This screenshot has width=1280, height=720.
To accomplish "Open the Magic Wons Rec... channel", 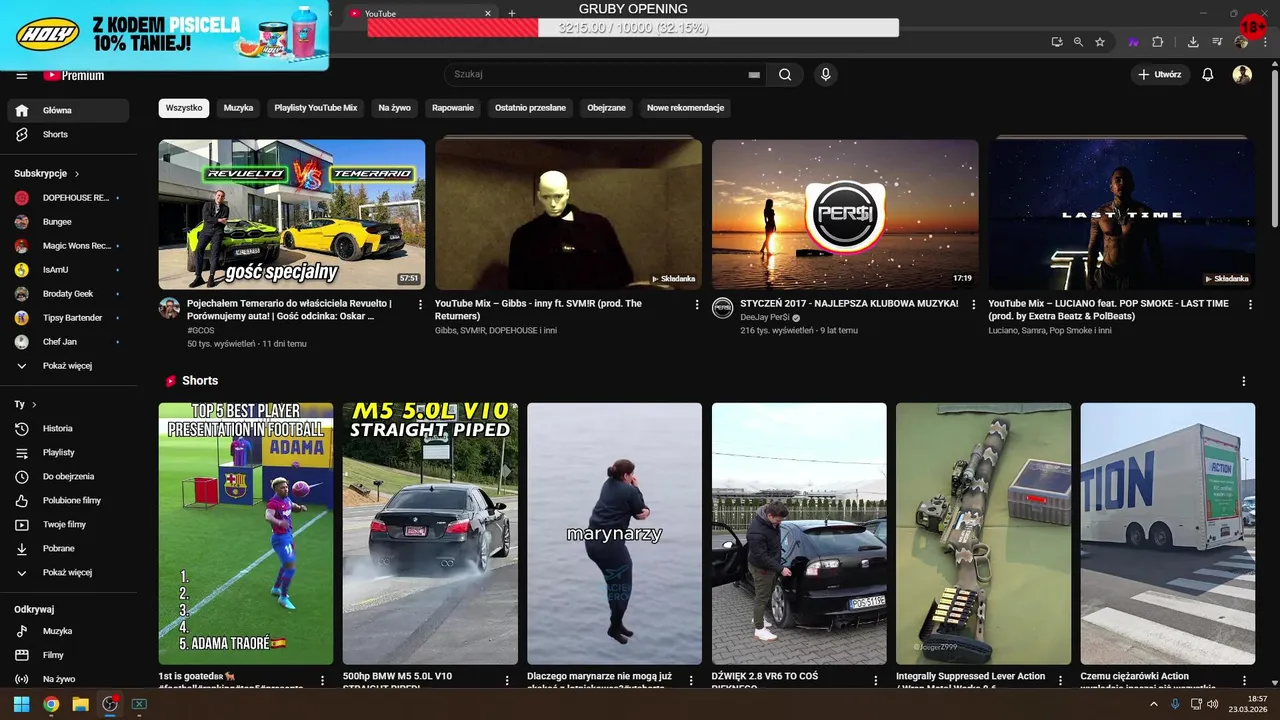I will (x=68, y=246).
